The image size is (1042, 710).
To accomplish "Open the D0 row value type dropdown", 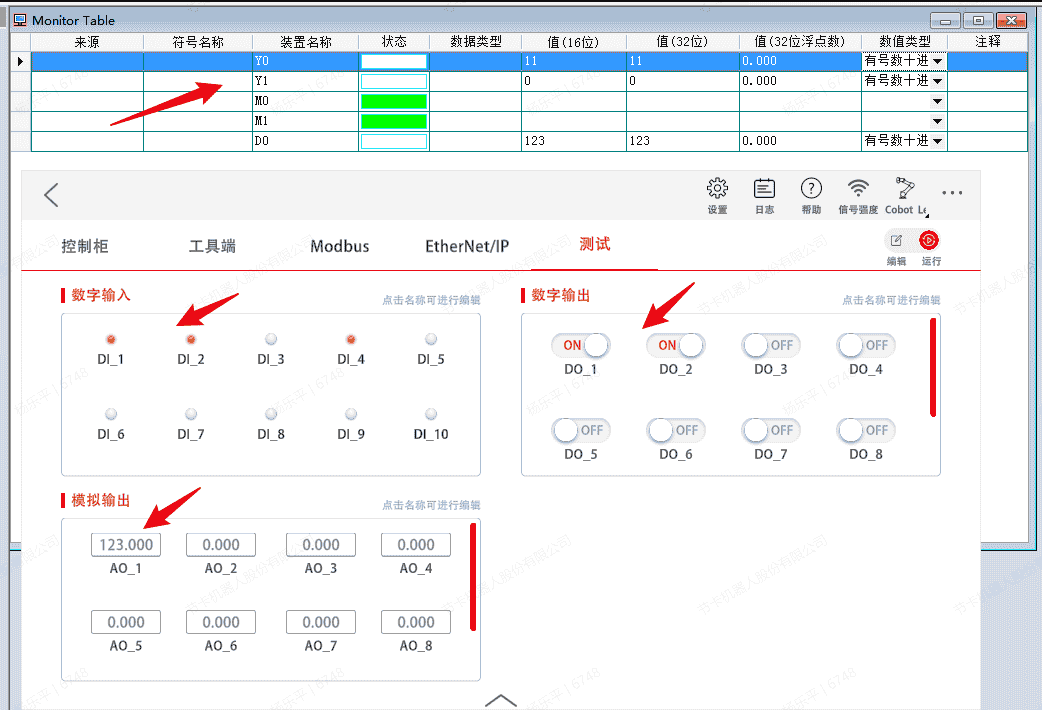I will coord(937,142).
